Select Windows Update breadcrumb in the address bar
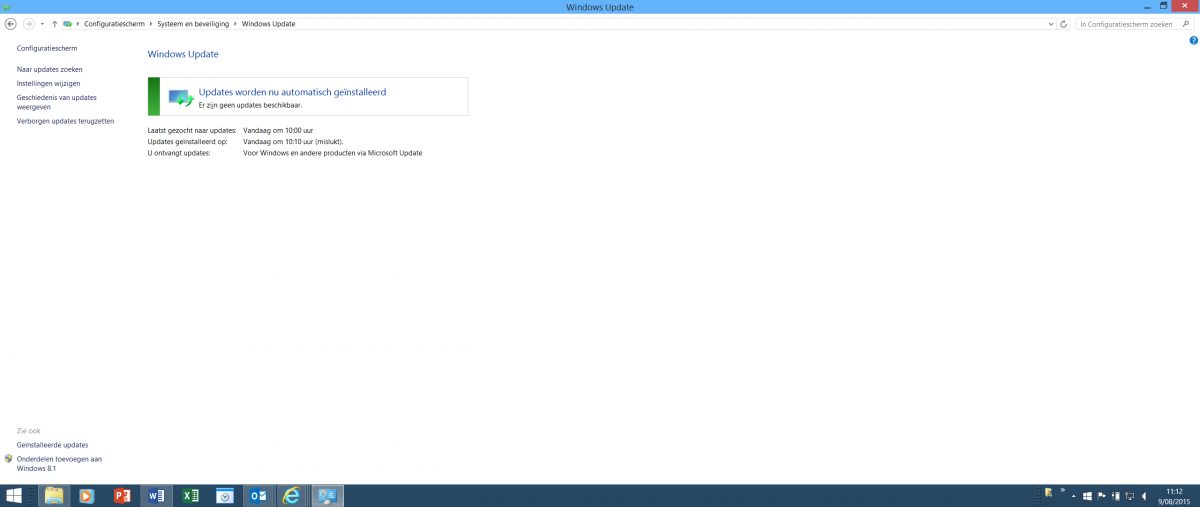 (268, 23)
